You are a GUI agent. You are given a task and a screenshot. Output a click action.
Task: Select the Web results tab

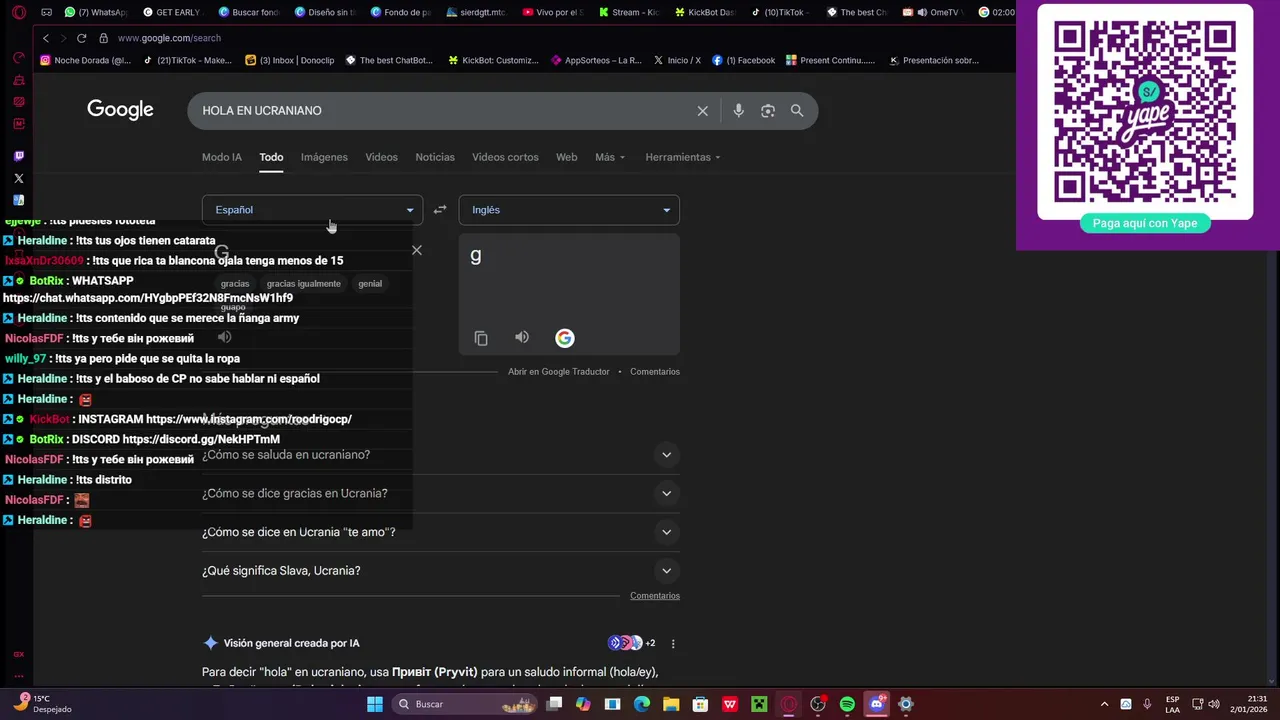[566, 157]
